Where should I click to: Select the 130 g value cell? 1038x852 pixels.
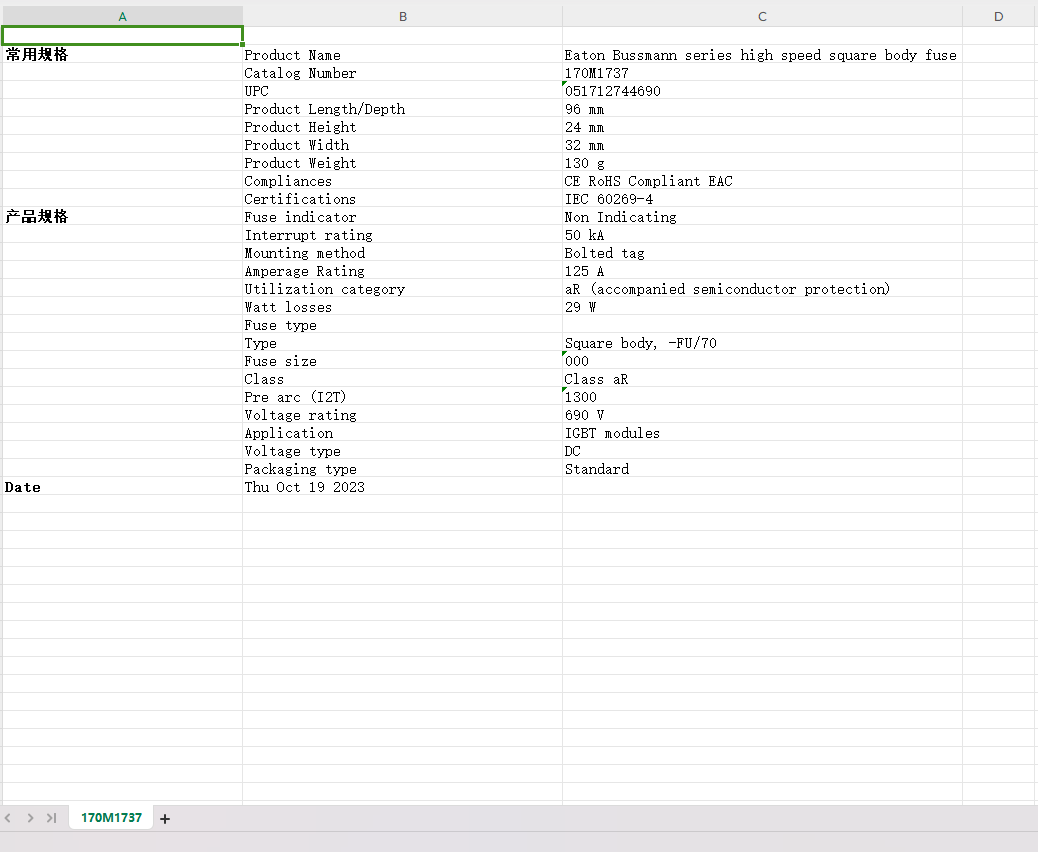pos(762,162)
